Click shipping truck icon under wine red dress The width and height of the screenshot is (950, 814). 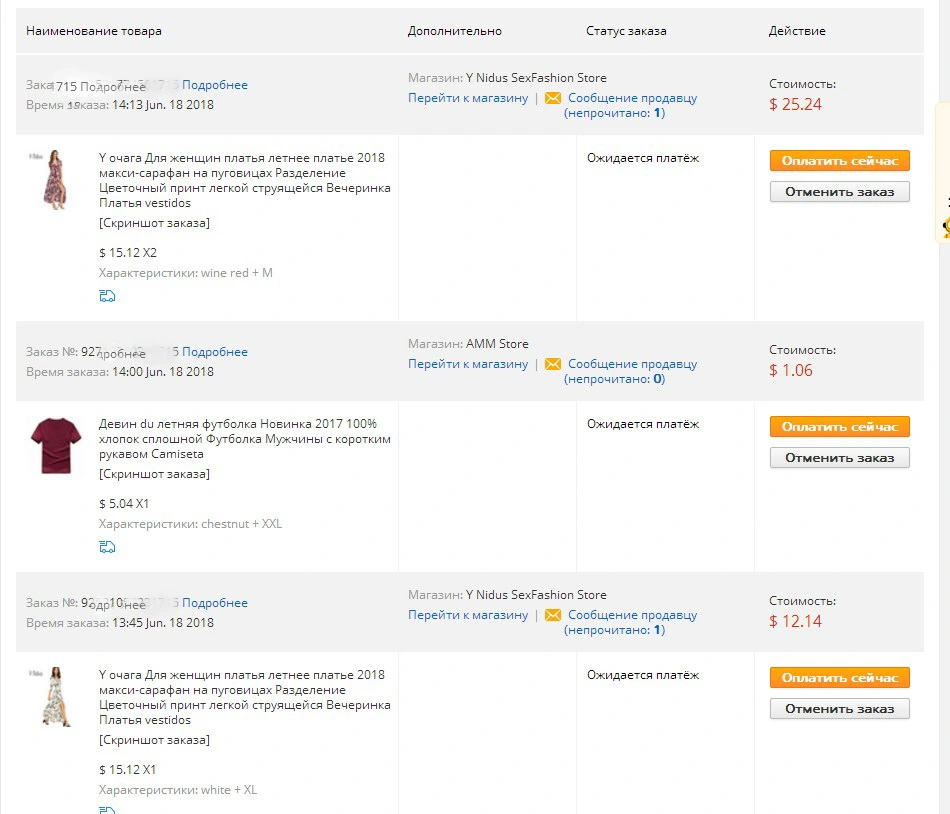tap(107, 296)
